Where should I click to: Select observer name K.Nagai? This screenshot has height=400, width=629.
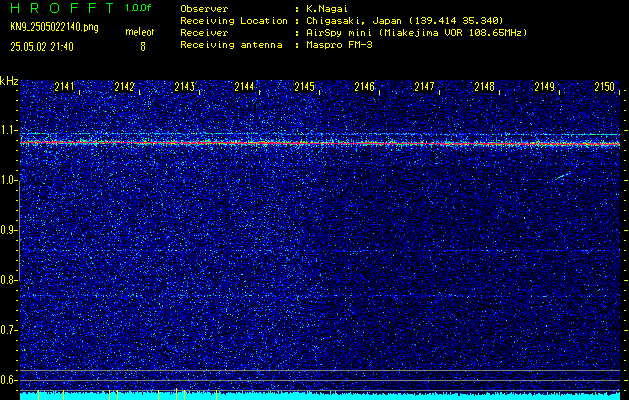pyautogui.click(x=327, y=9)
